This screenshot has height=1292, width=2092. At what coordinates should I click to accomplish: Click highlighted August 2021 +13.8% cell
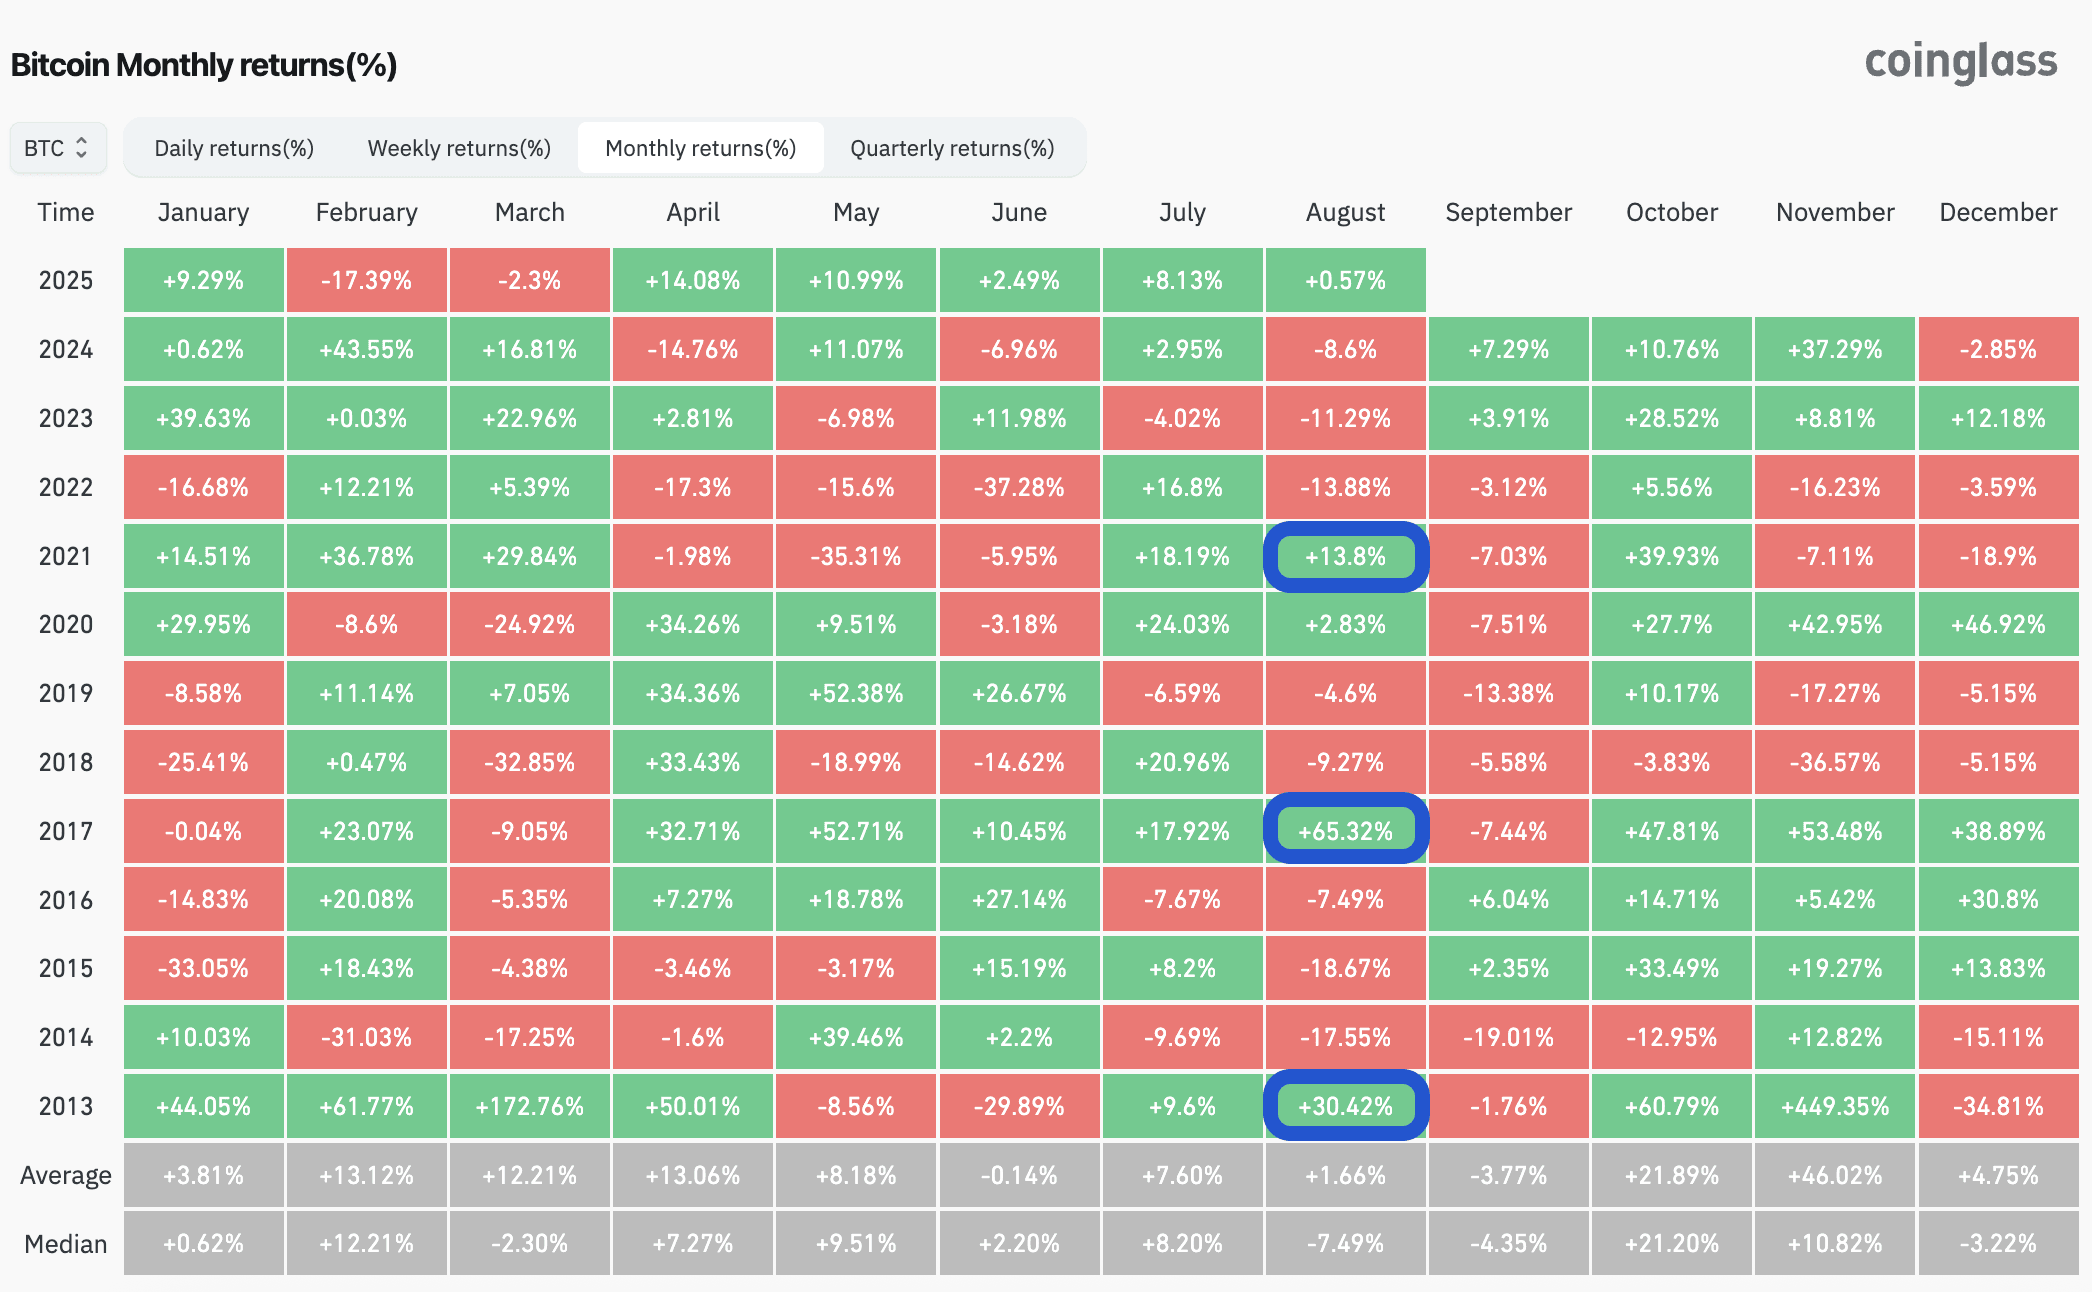tap(1345, 556)
